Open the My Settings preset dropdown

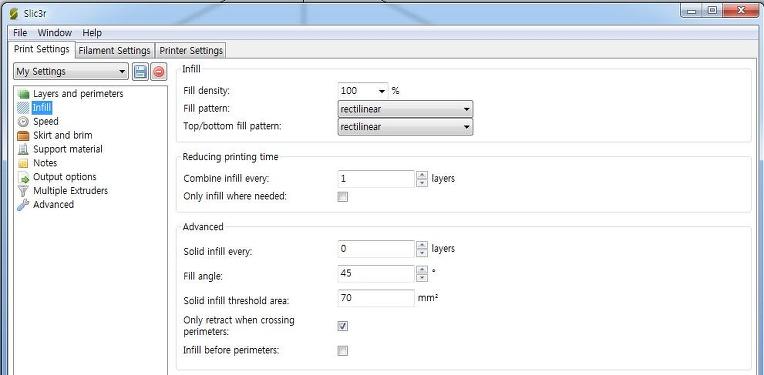(x=71, y=72)
